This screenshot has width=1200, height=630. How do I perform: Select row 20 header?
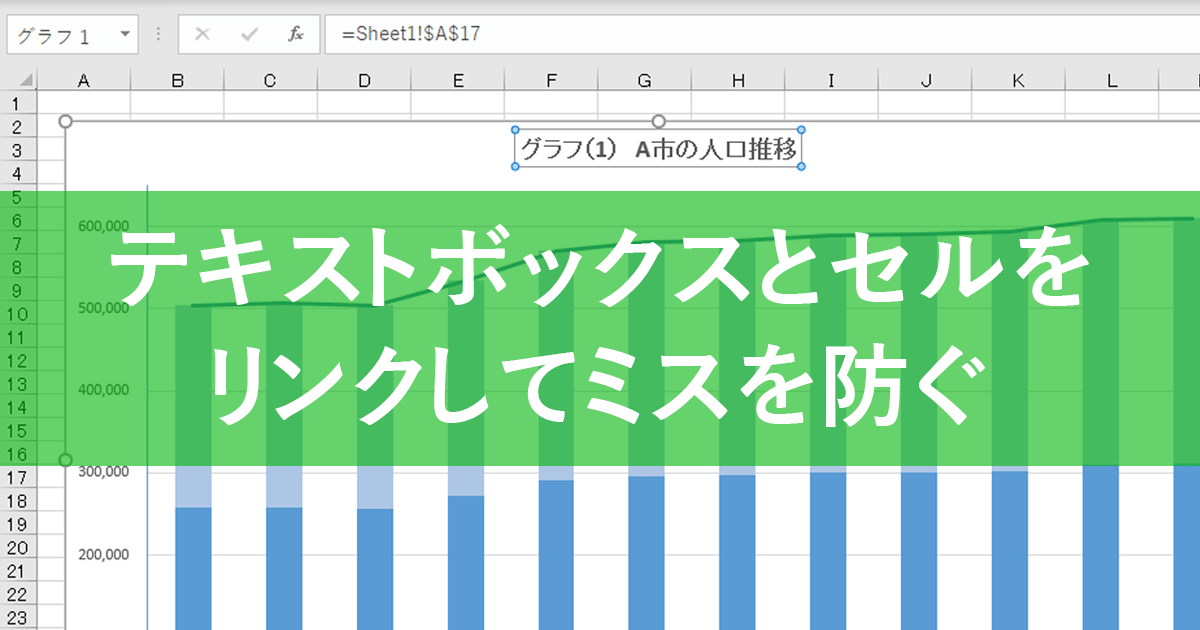18,548
